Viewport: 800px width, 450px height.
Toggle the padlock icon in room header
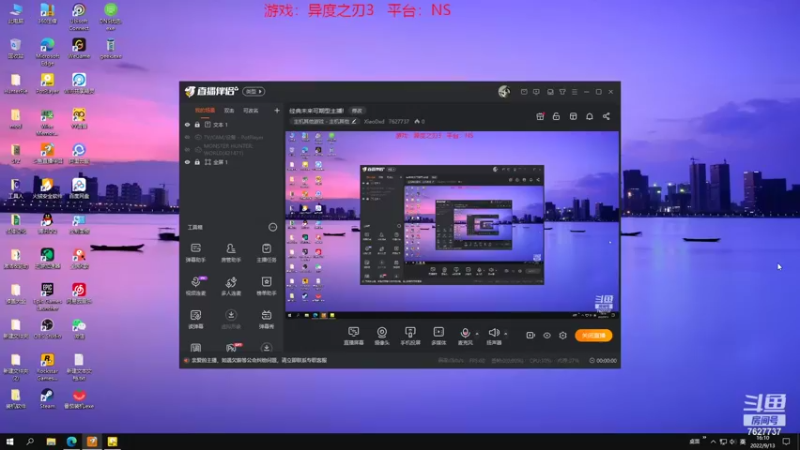click(556, 116)
